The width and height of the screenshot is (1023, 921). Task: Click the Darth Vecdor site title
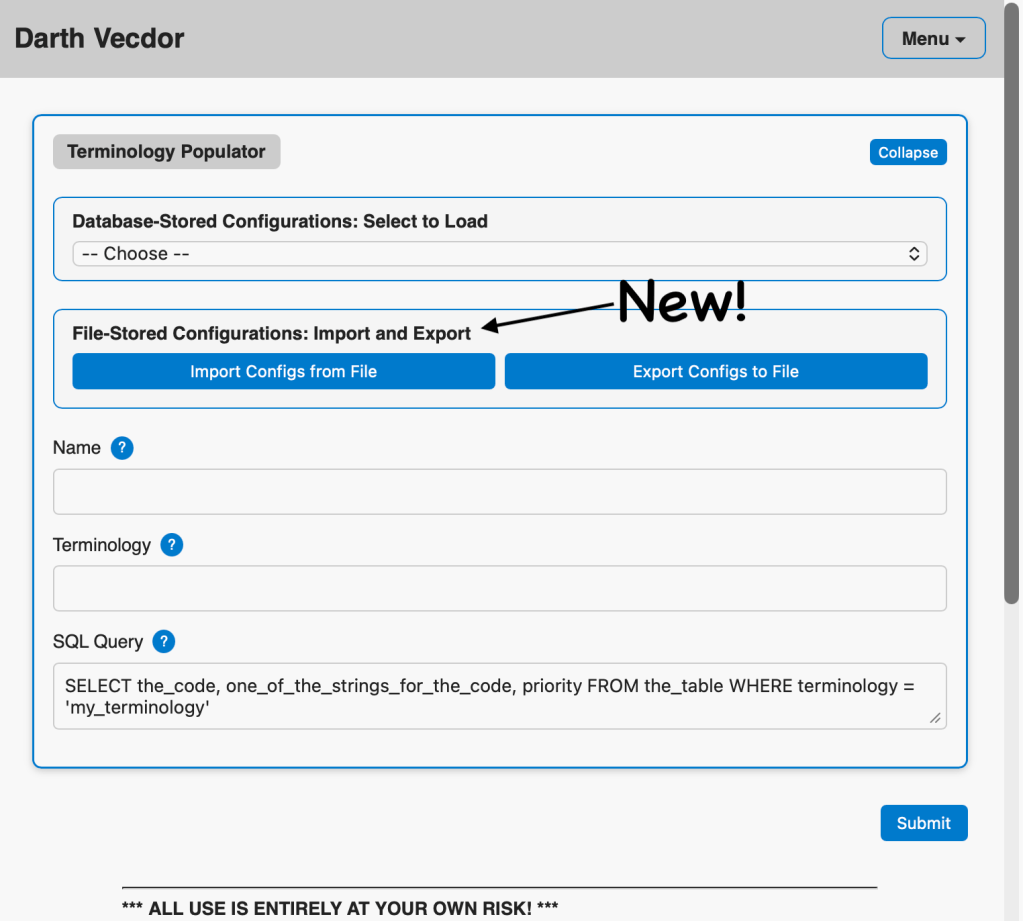tap(99, 39)
